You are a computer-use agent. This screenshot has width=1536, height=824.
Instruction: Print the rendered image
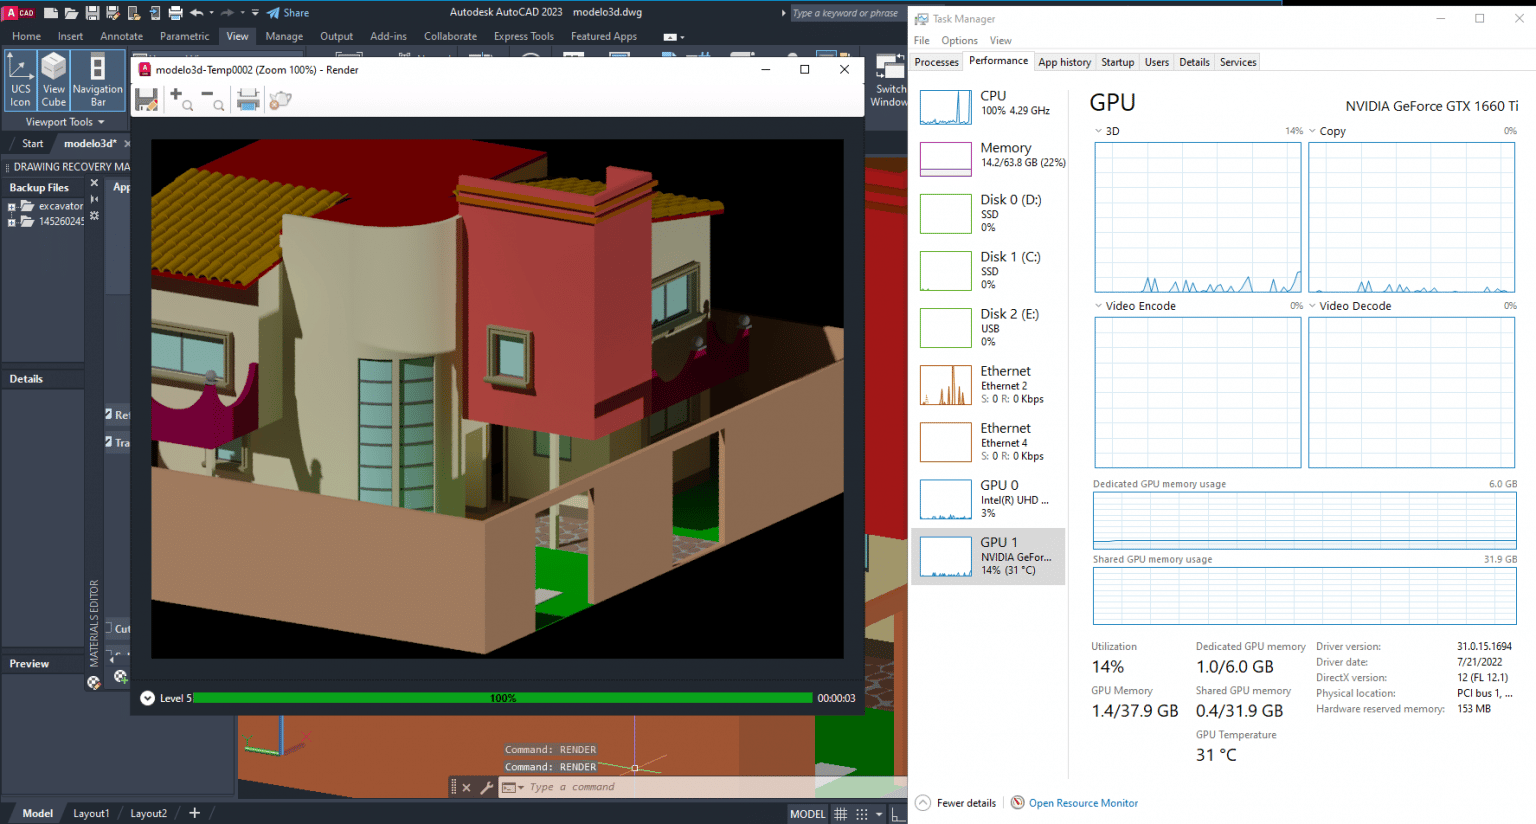248,99
